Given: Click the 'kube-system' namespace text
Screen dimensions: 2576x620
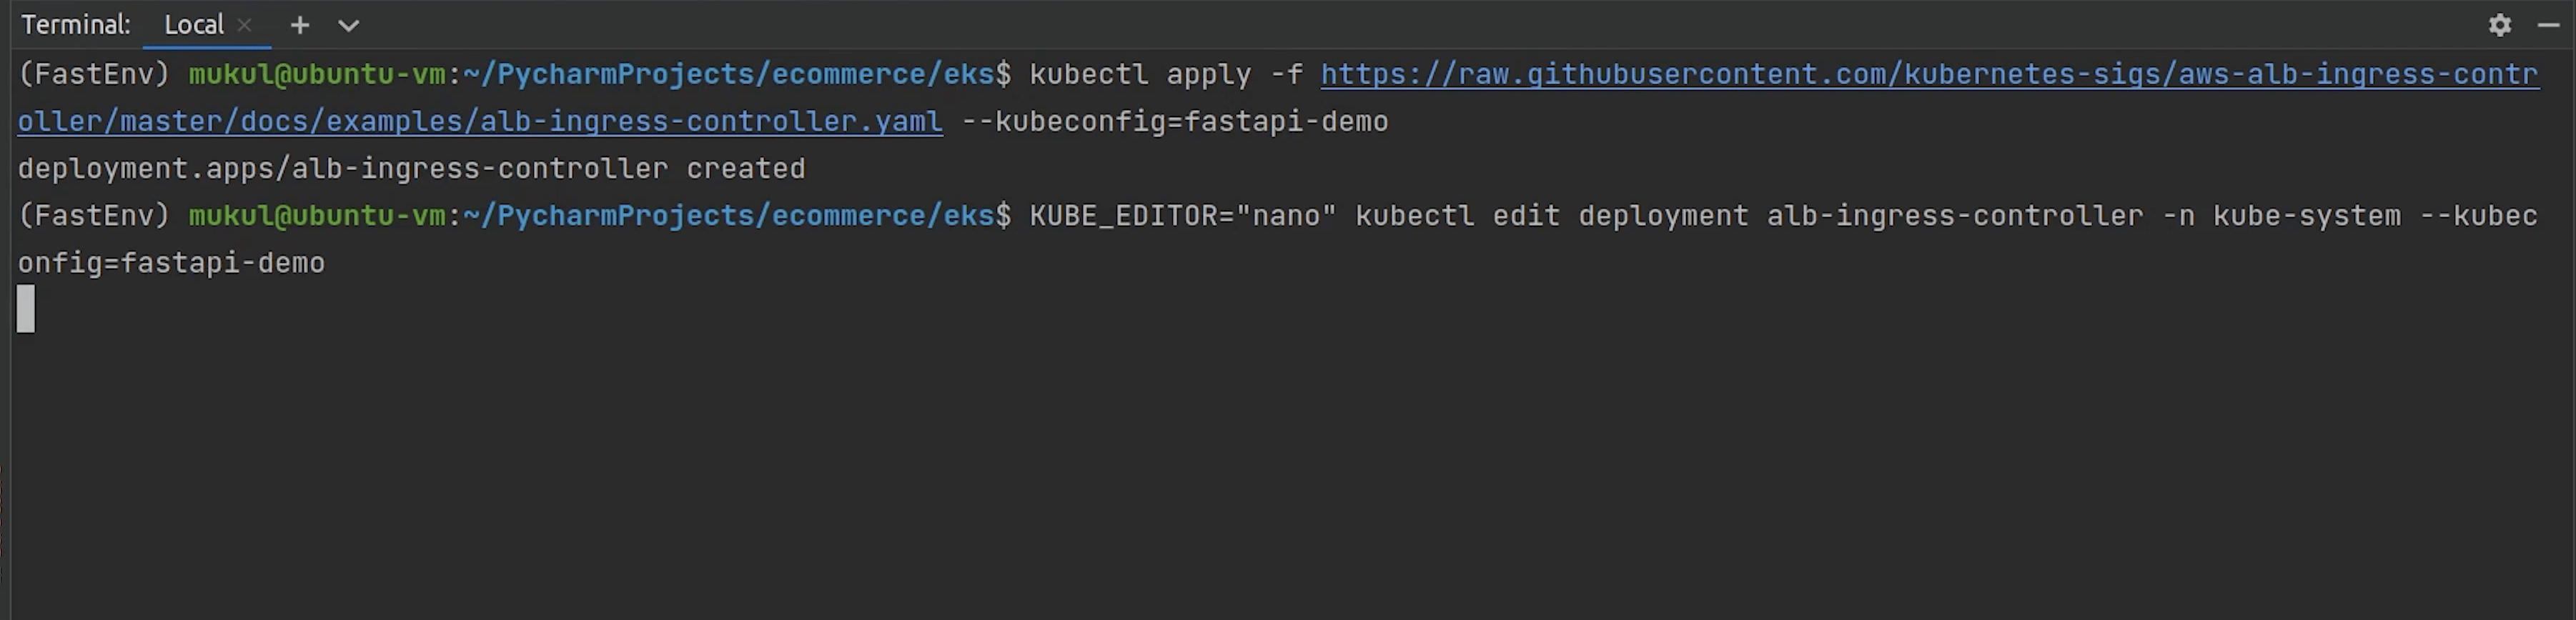Looking at the screenshot, I should tap(2306, 215).
